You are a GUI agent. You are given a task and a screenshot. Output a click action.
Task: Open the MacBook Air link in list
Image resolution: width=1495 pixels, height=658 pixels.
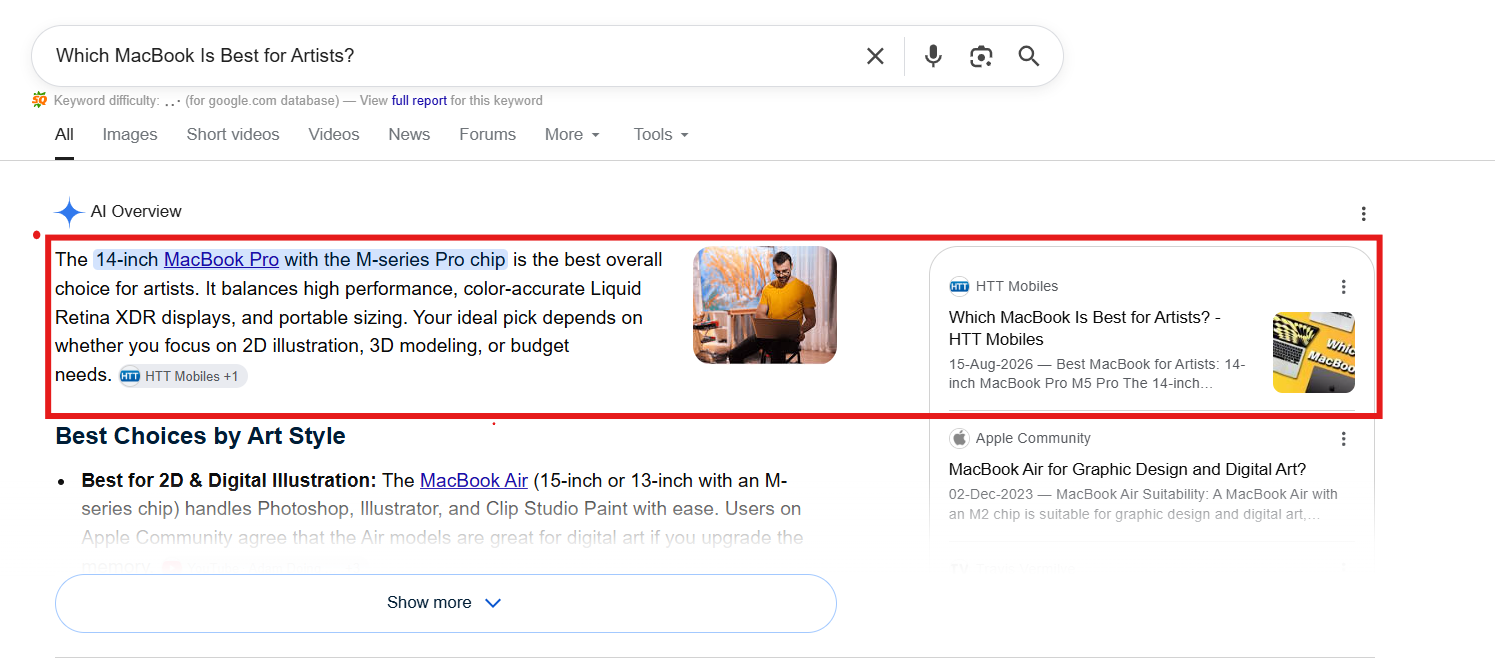click(474, 480)
